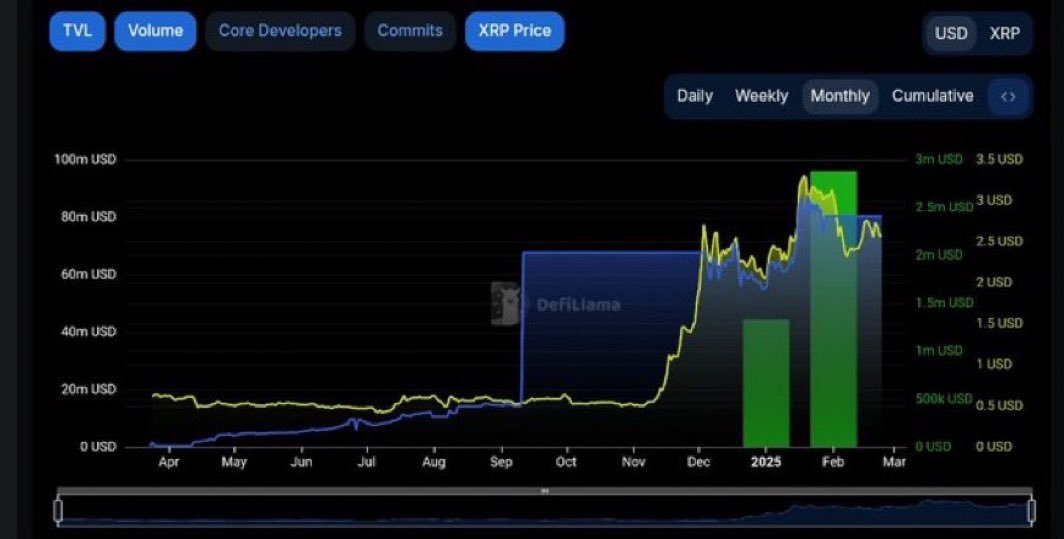Image resolution: width=1064 pixels, height=539 pixels.
Task: Click the Feb label on the time axis
Action: [833, 462]
